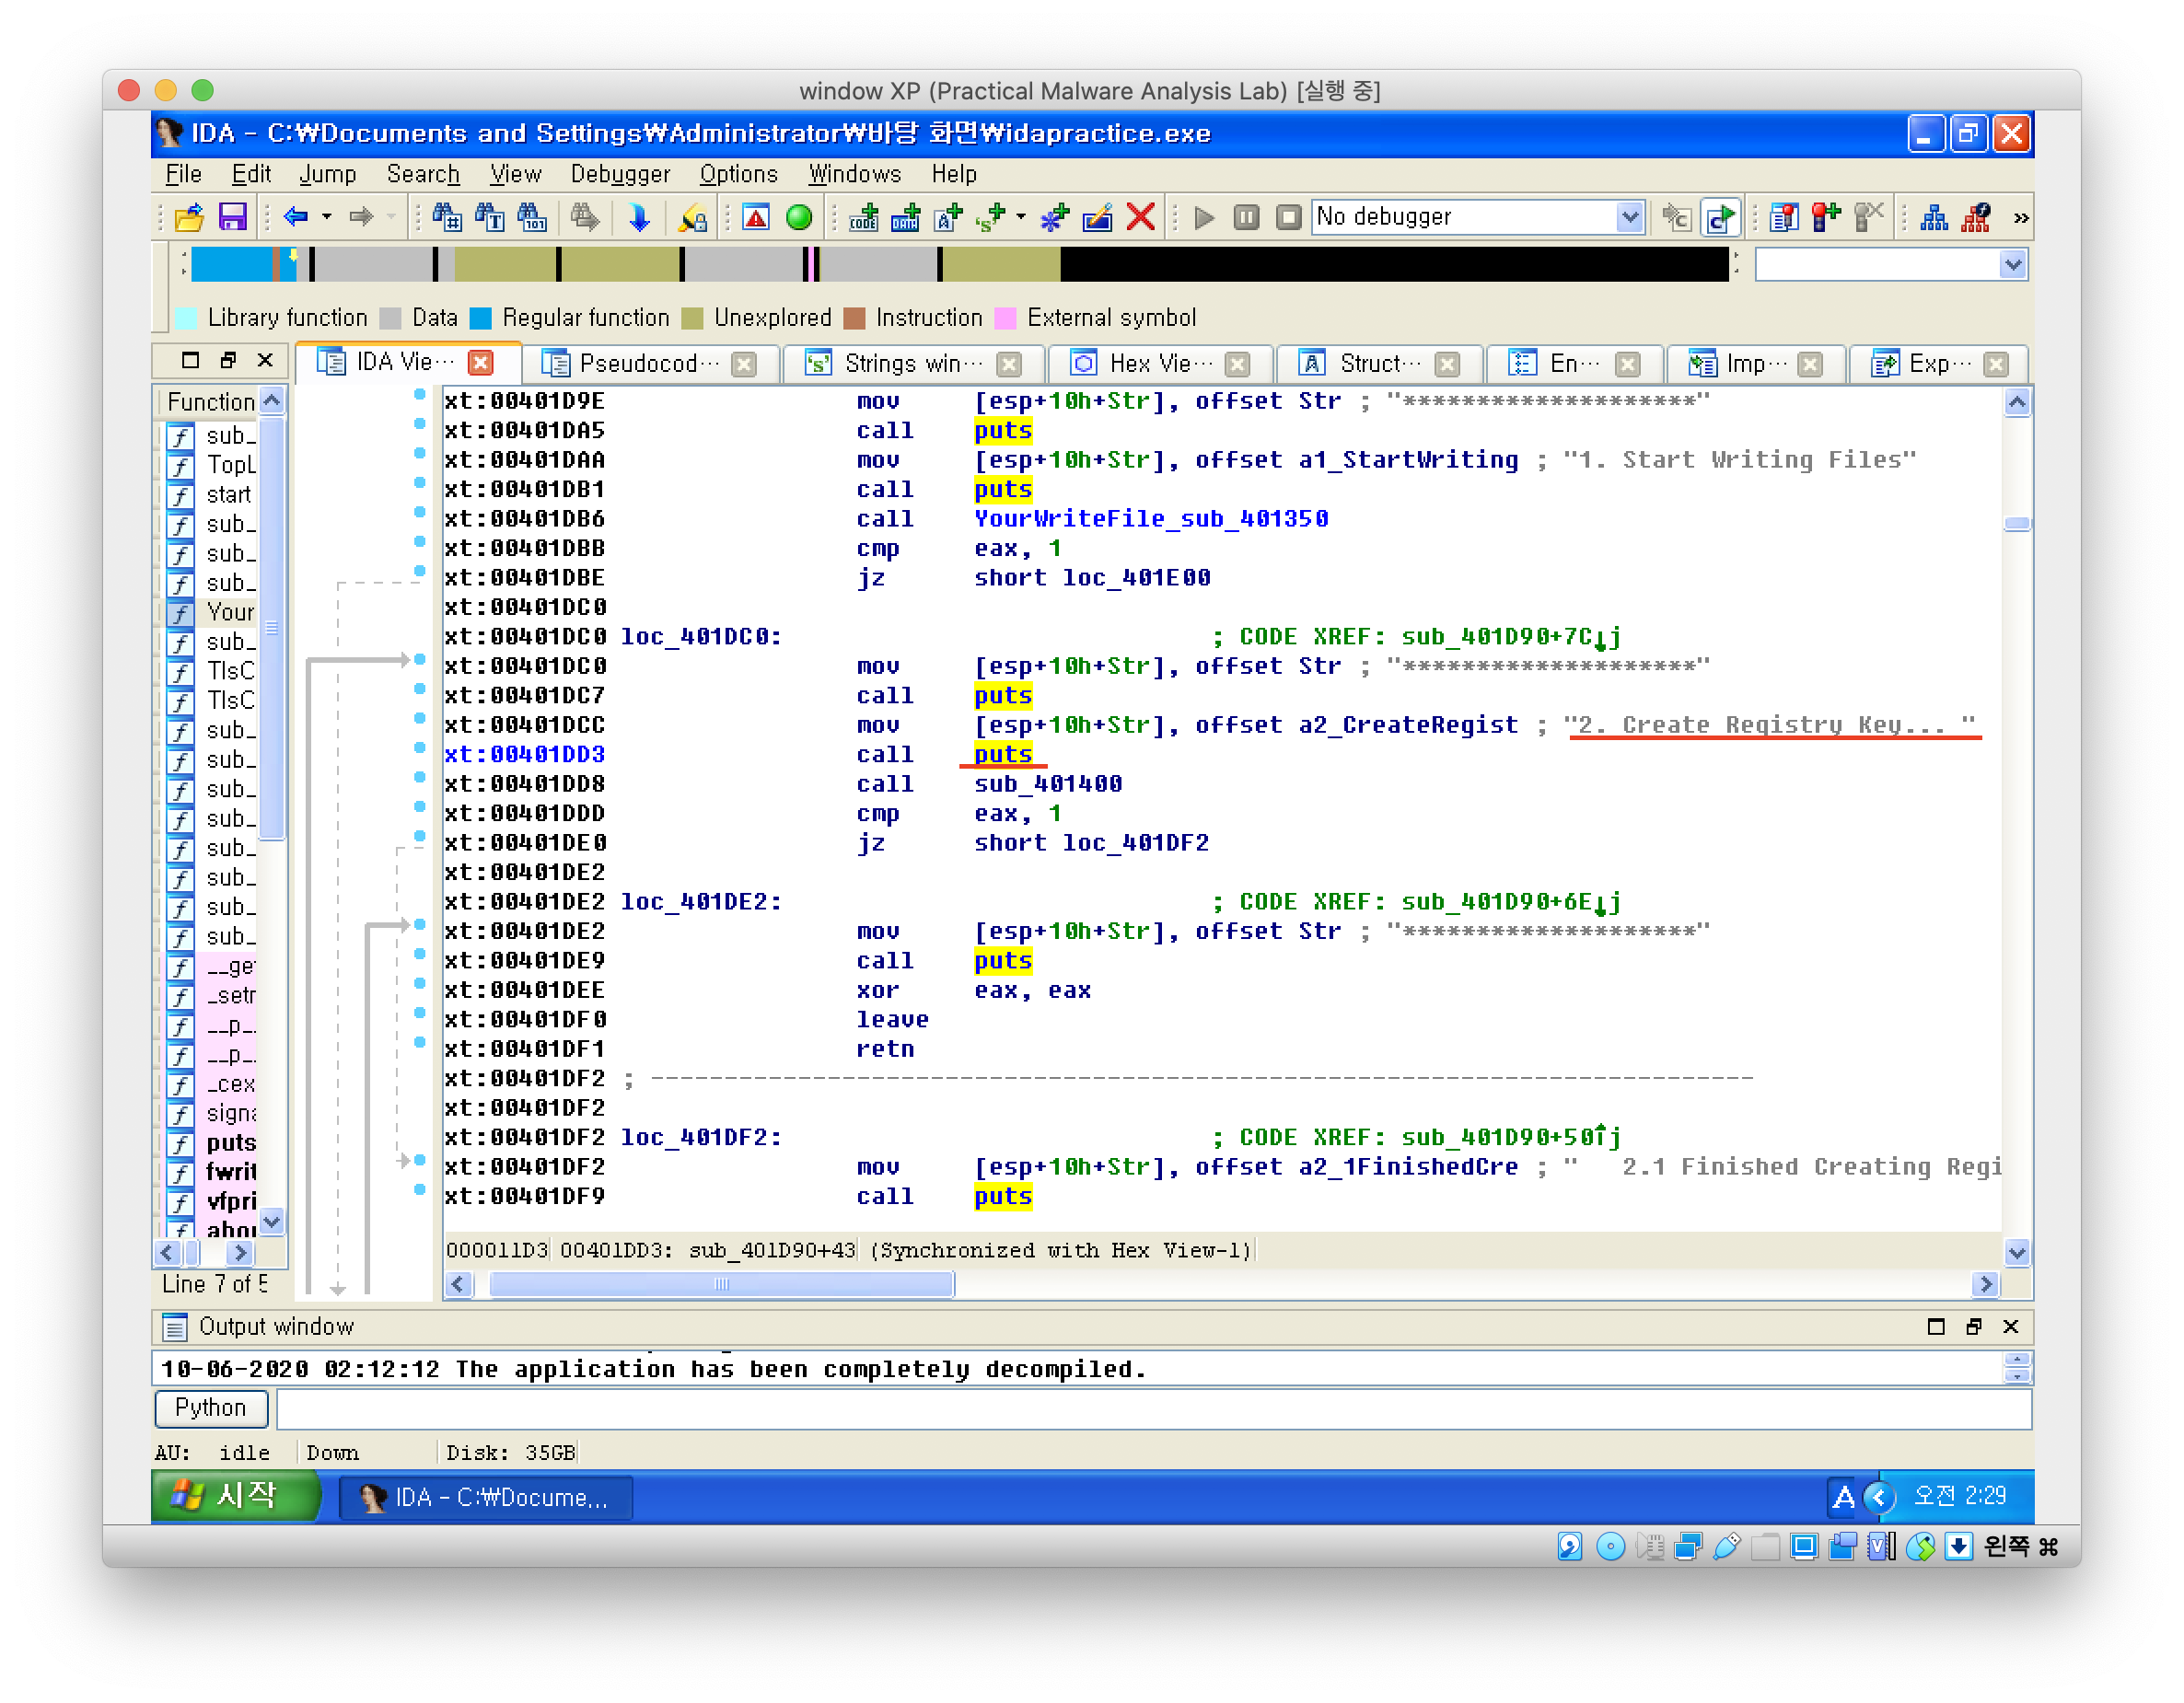Viewport: 2184px width, 1703px height.
Task: Switch to the Hex View tab
Action: pos(1159,363)
